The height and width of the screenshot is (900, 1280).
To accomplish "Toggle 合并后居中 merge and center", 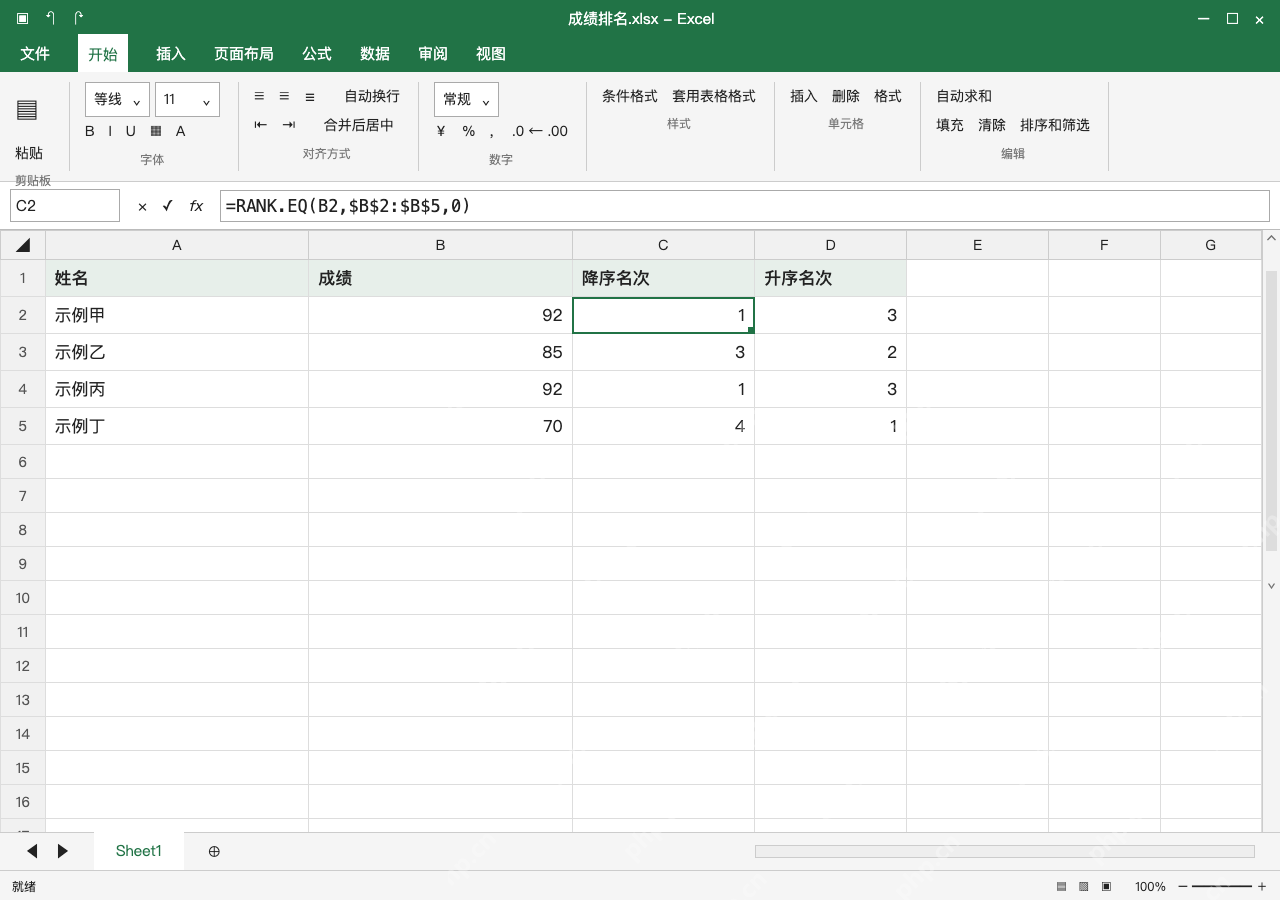I will (x=359, y=125).
